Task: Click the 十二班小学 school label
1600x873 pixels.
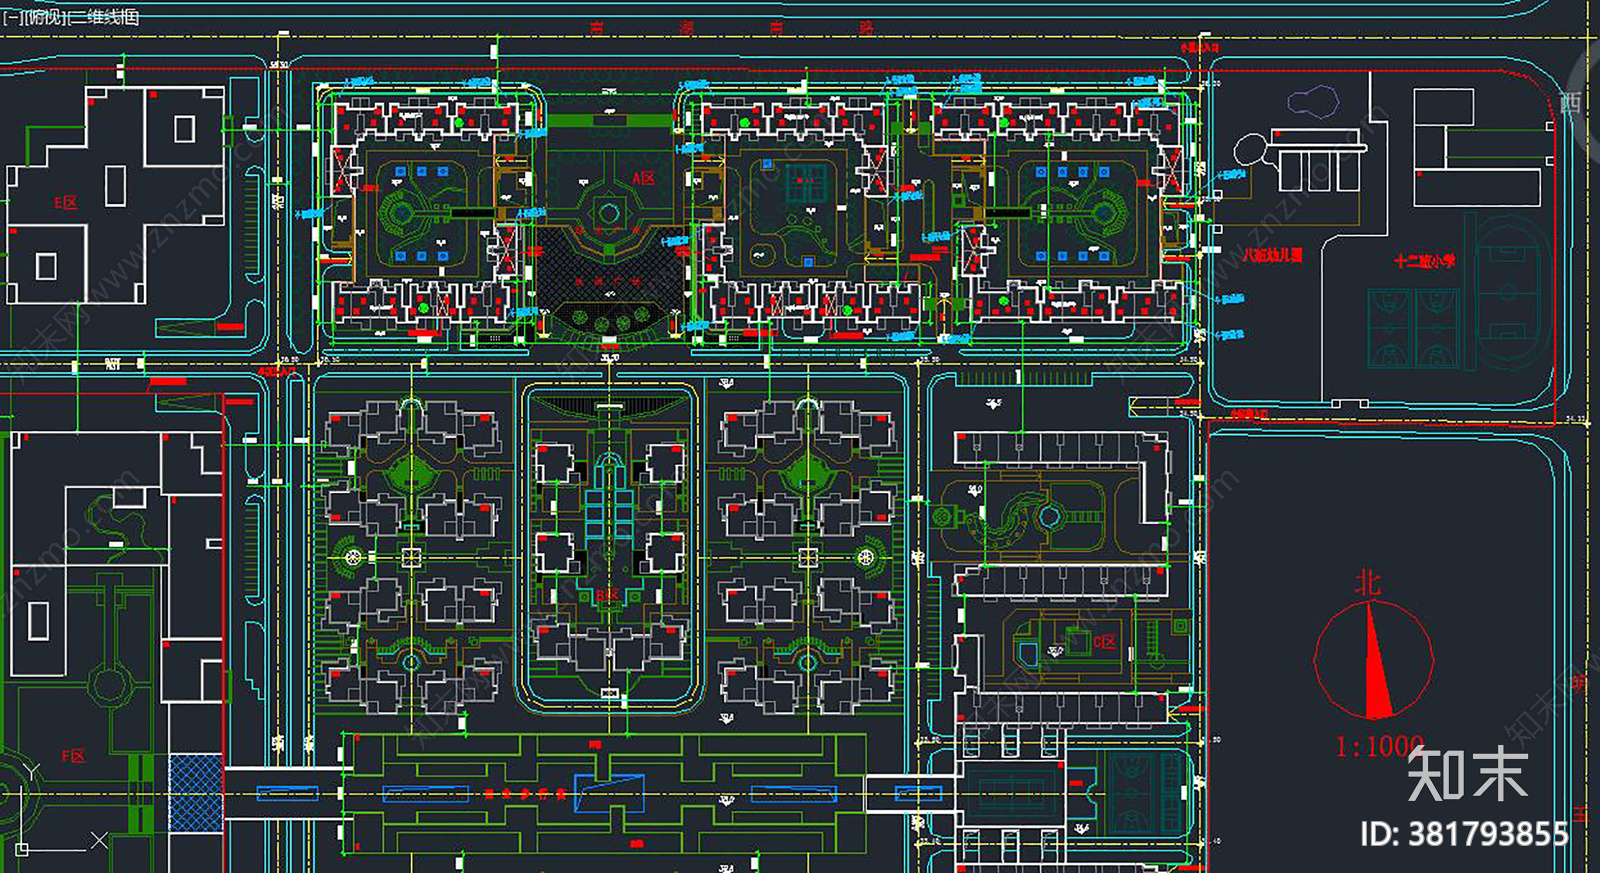Action: coord(1425,261)
